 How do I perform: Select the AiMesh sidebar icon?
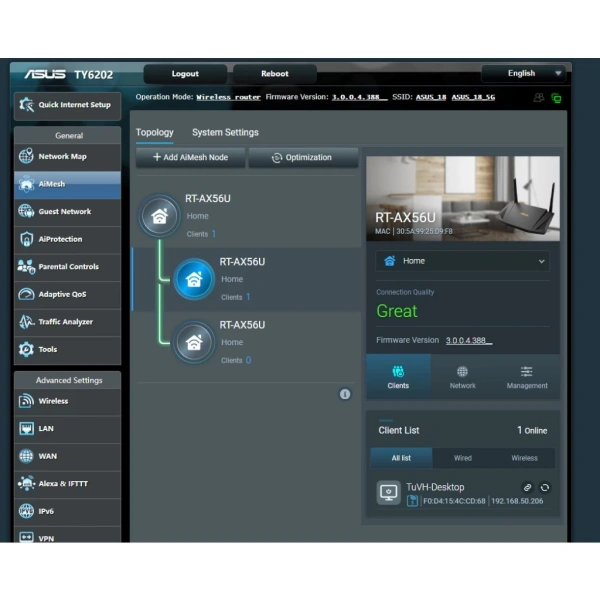(x=26, y=184)
